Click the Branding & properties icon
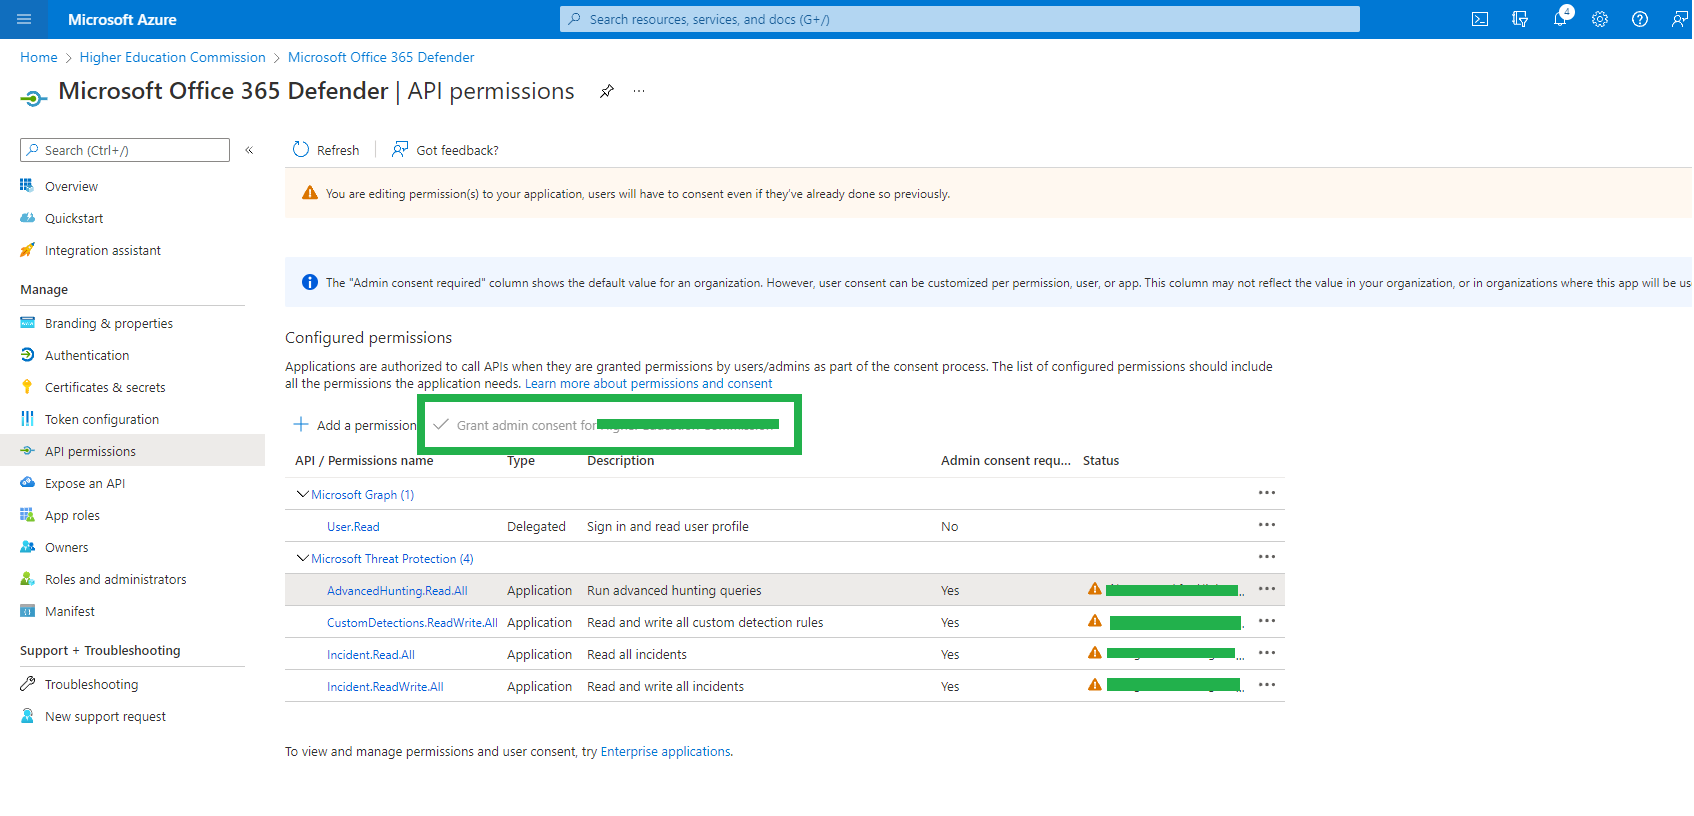The image size is (1694, 816). (27, 323)
